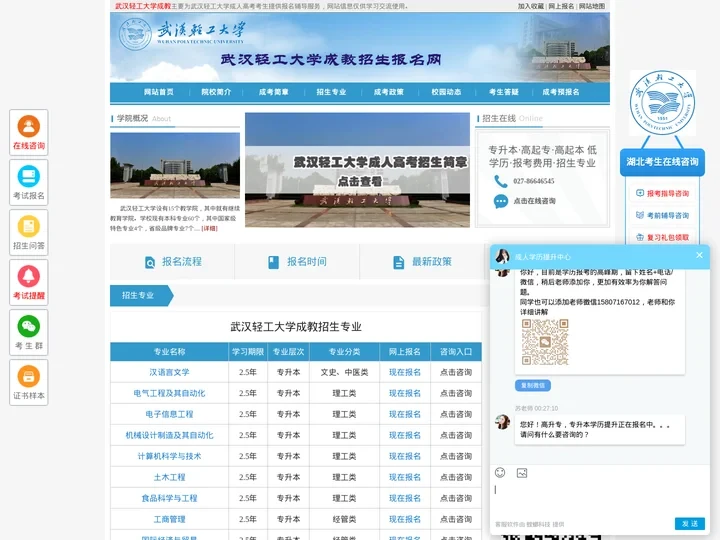
Task: Open the 招生问答 sidebar icon
Action: 28,232
